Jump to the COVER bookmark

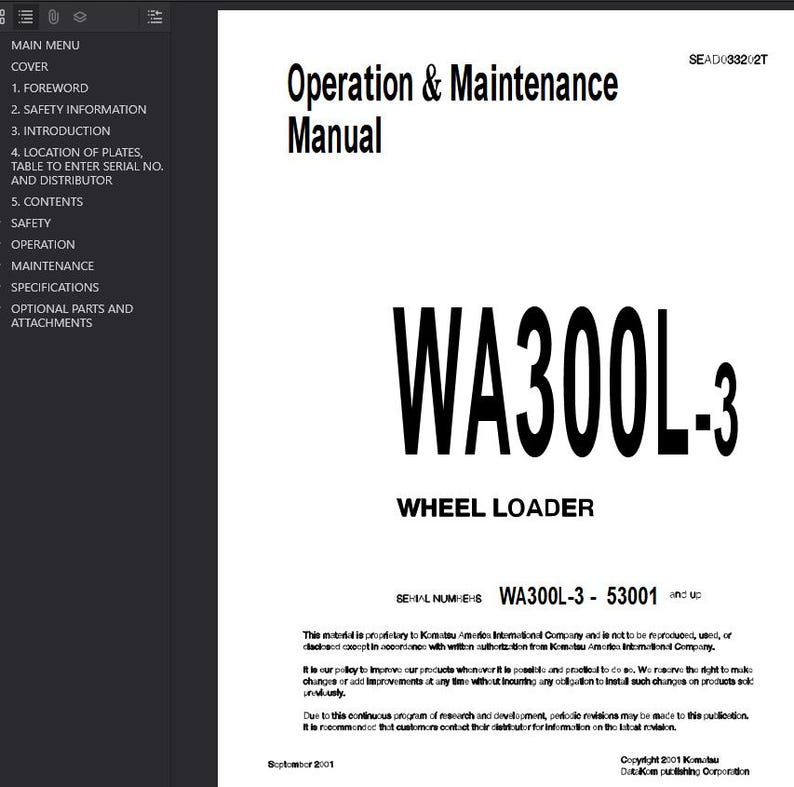pos(29,66)
